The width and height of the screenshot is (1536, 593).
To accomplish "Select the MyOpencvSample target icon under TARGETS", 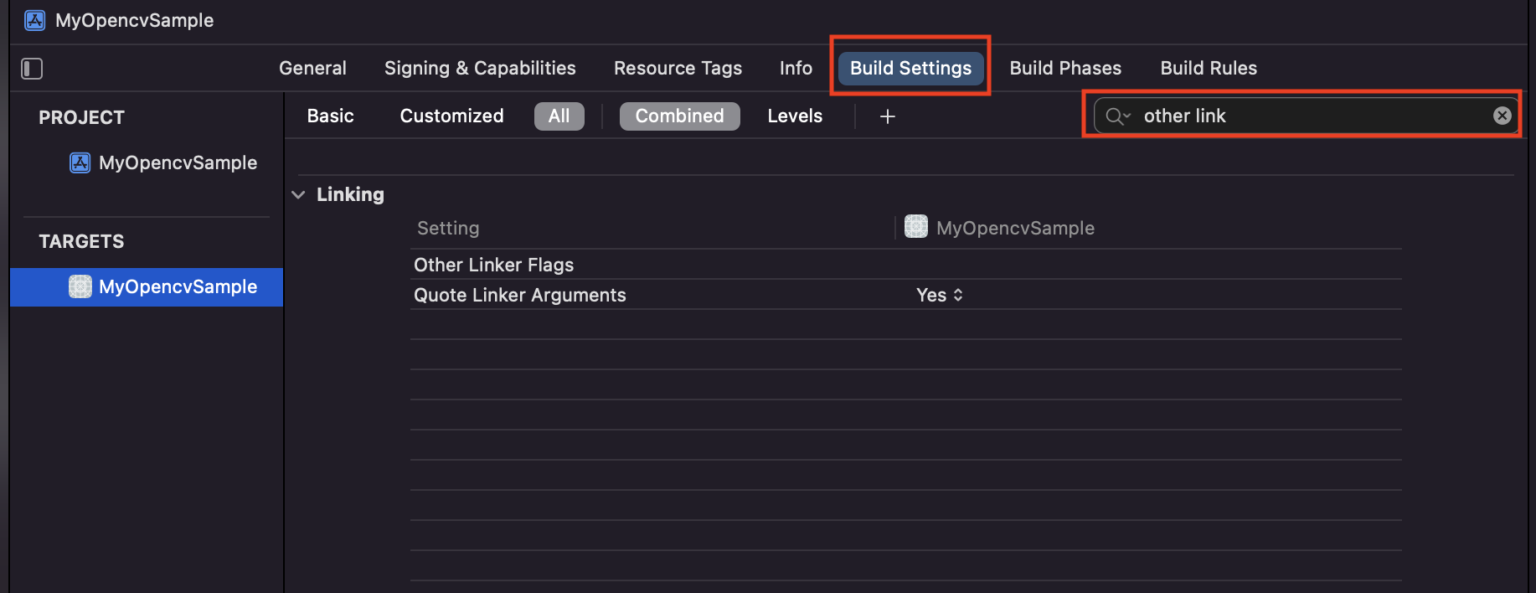I will (x=79, y=287).
